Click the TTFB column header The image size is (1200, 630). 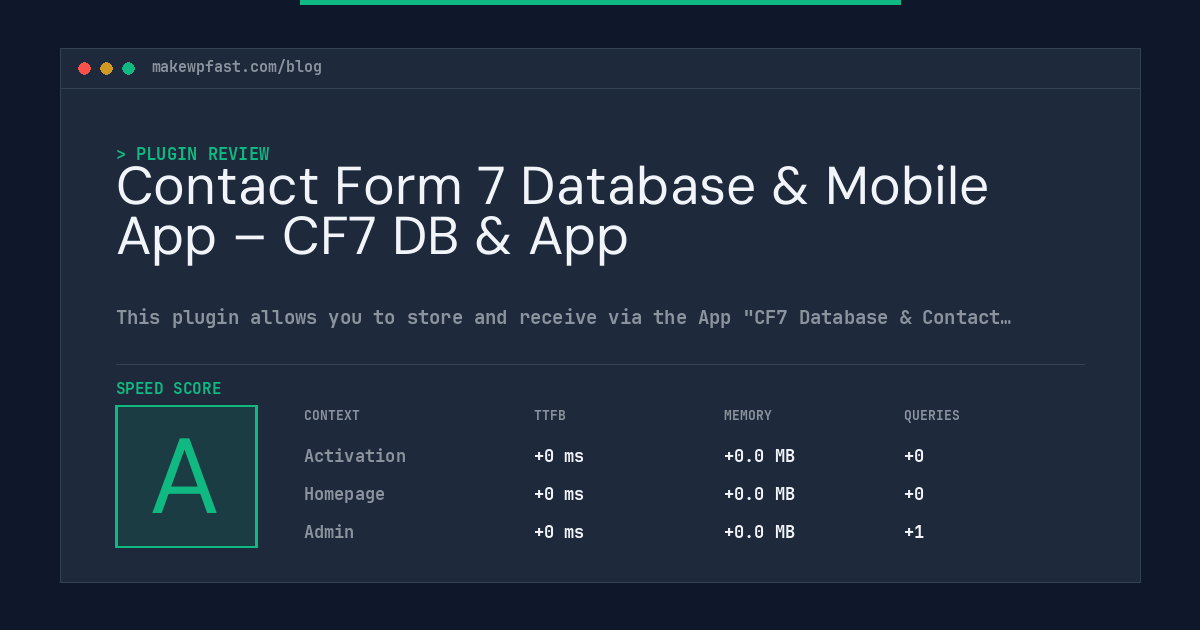click(550, 416)
